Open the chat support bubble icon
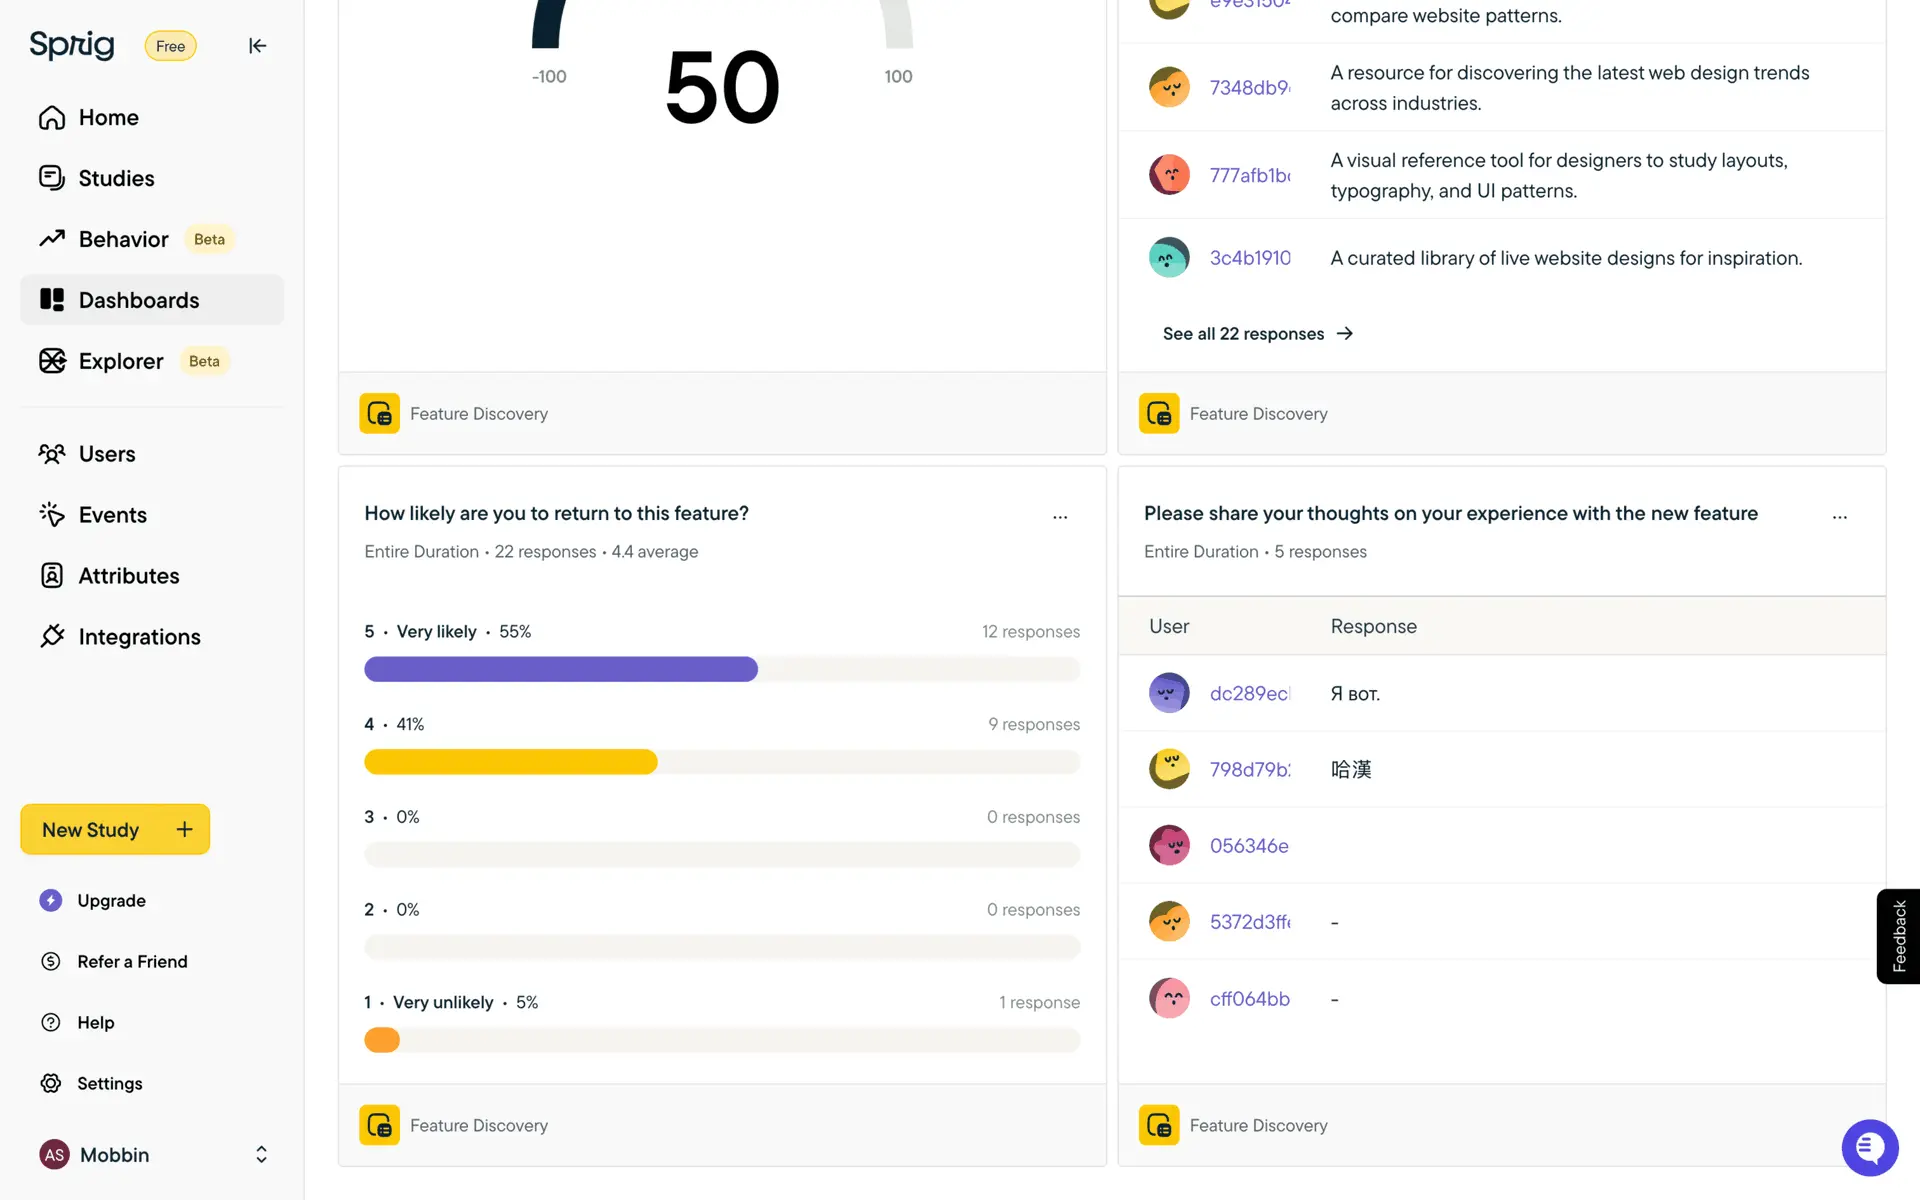The image size is (1920, 1200). click(1869, 1148)
